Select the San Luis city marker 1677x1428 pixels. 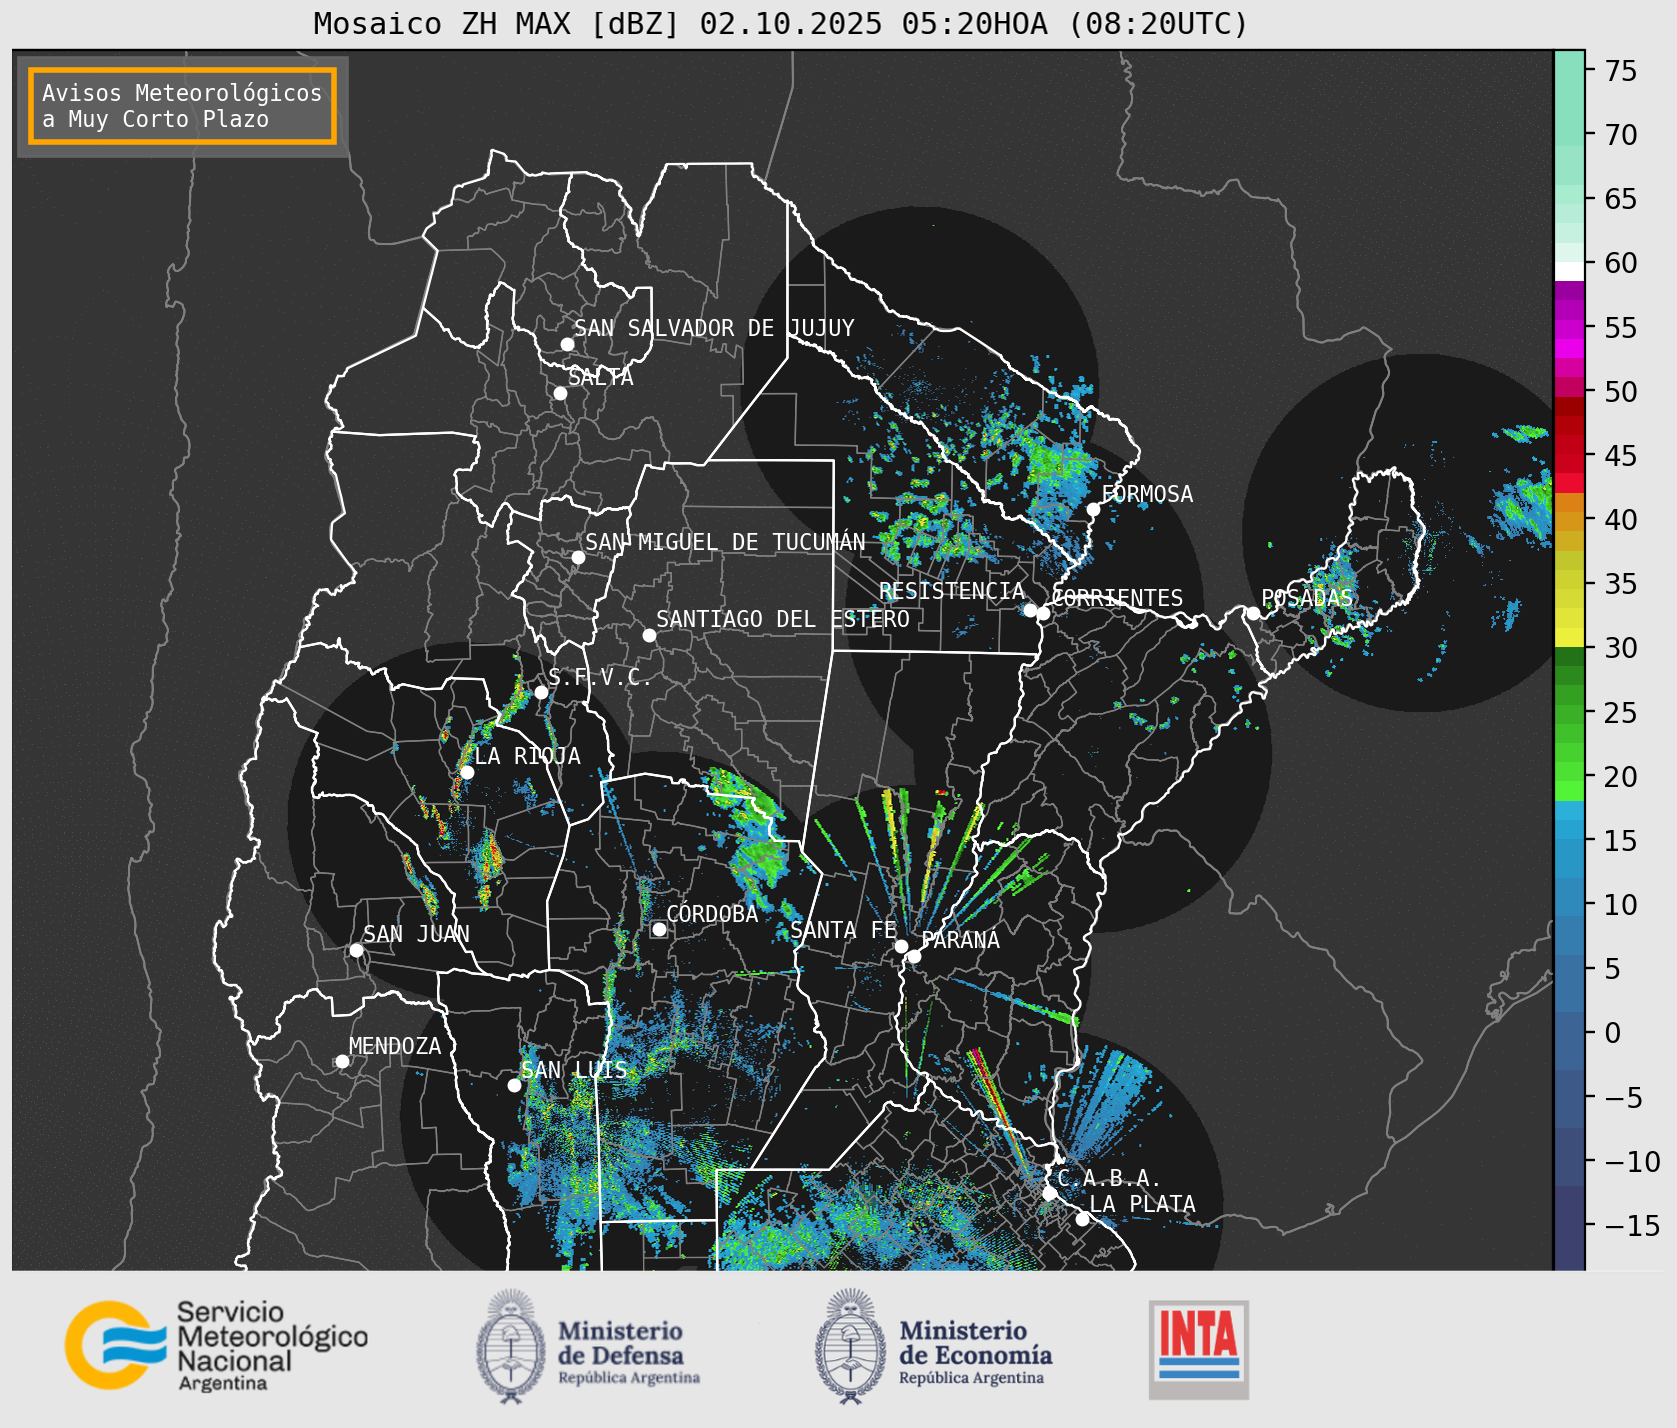514,1085
